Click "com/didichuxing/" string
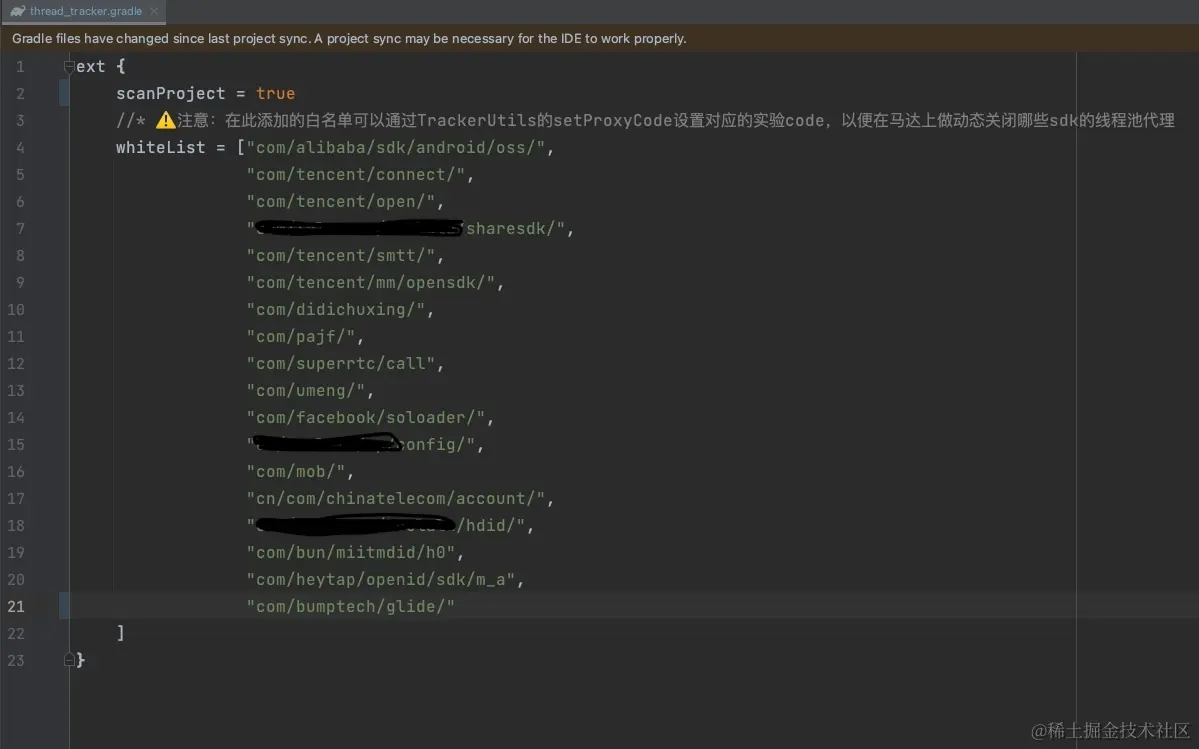Screen dimensions: 1199x749 click(336, 310)
